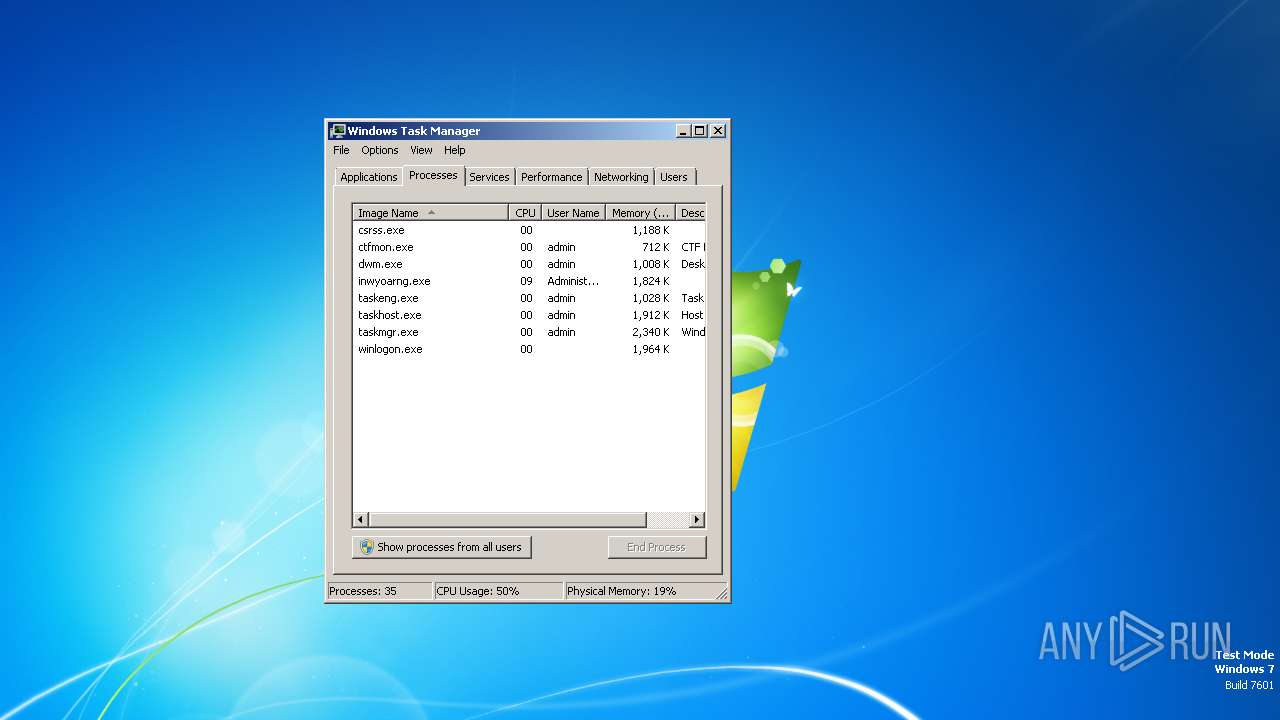Open the File menu

tap(341, 150)
